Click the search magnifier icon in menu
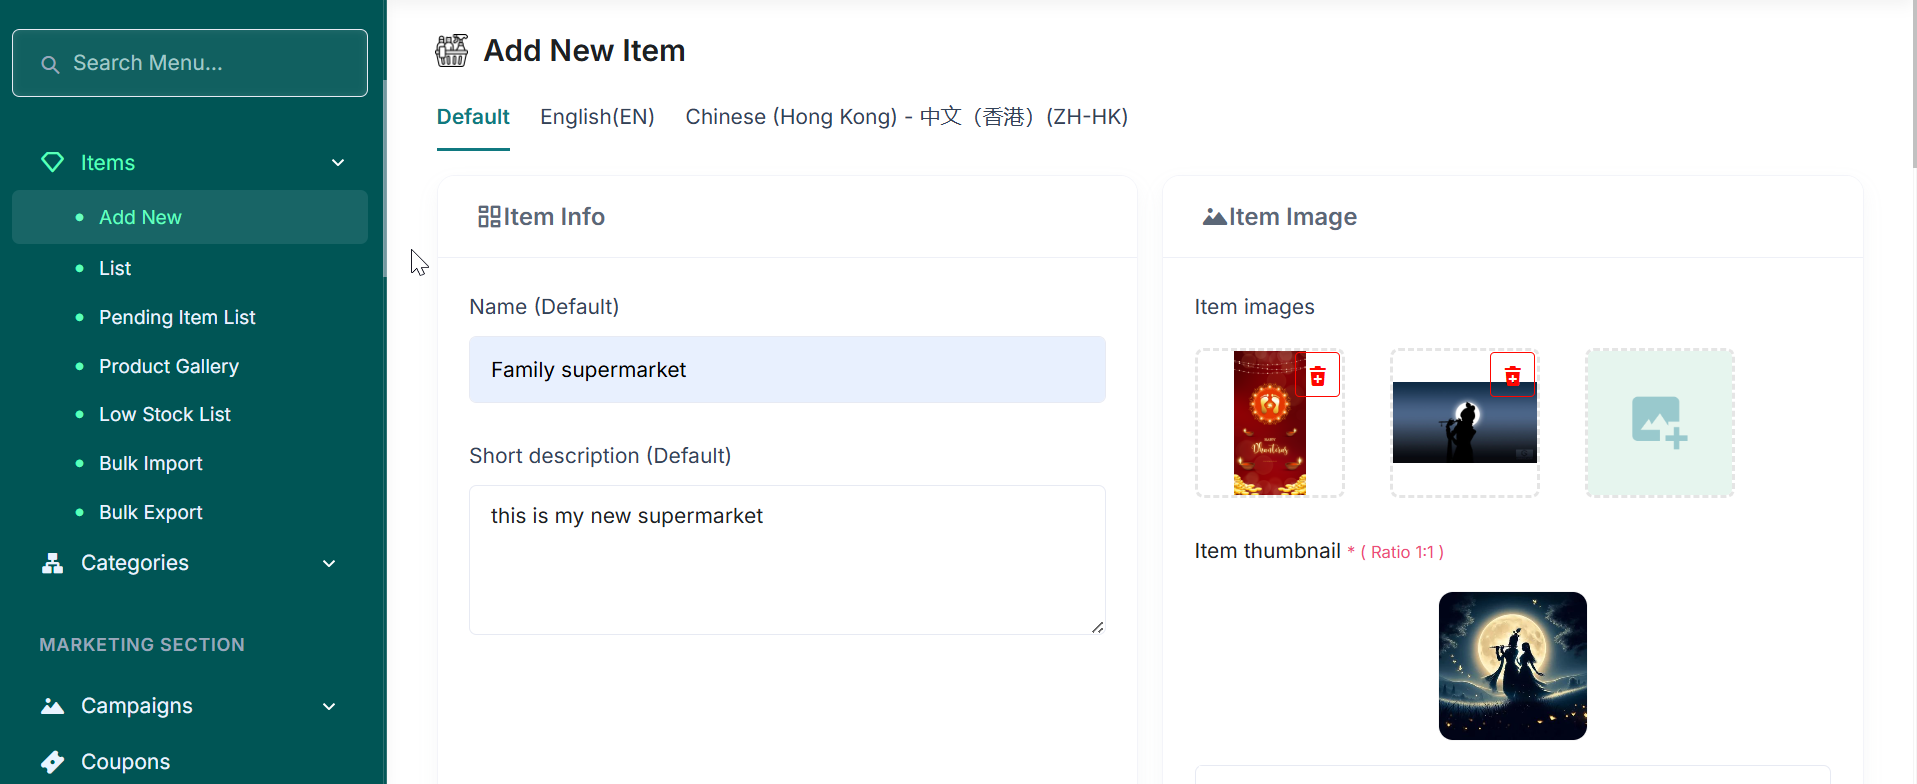The height and width of the screenshot is (784, 1917). click(50, 64)
